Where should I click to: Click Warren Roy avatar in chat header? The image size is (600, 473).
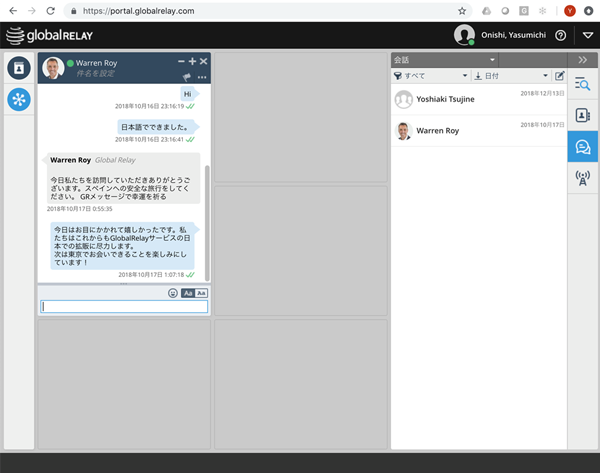[x=53, y=68]
